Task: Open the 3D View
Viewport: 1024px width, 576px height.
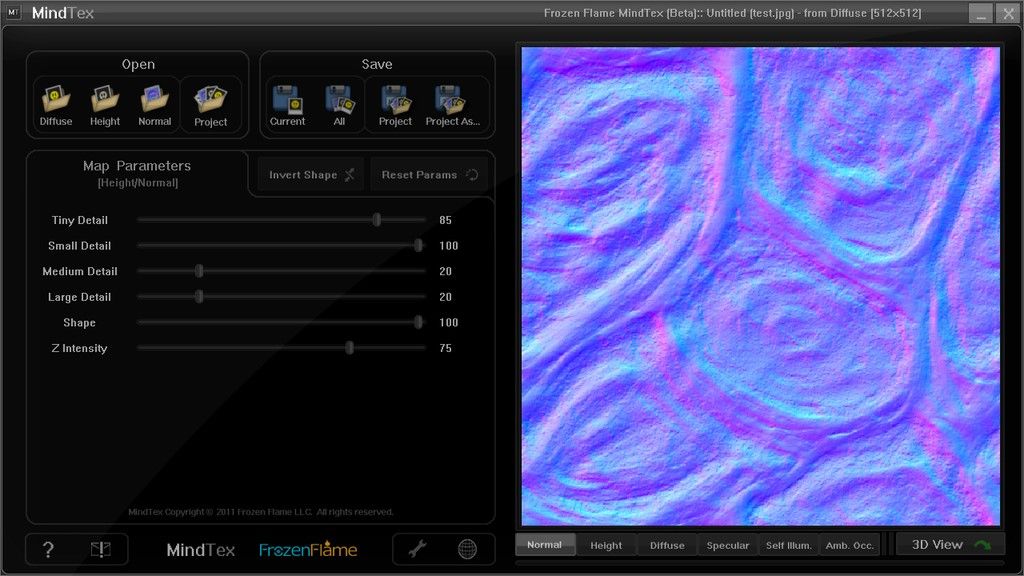Action: click(950, 545)
